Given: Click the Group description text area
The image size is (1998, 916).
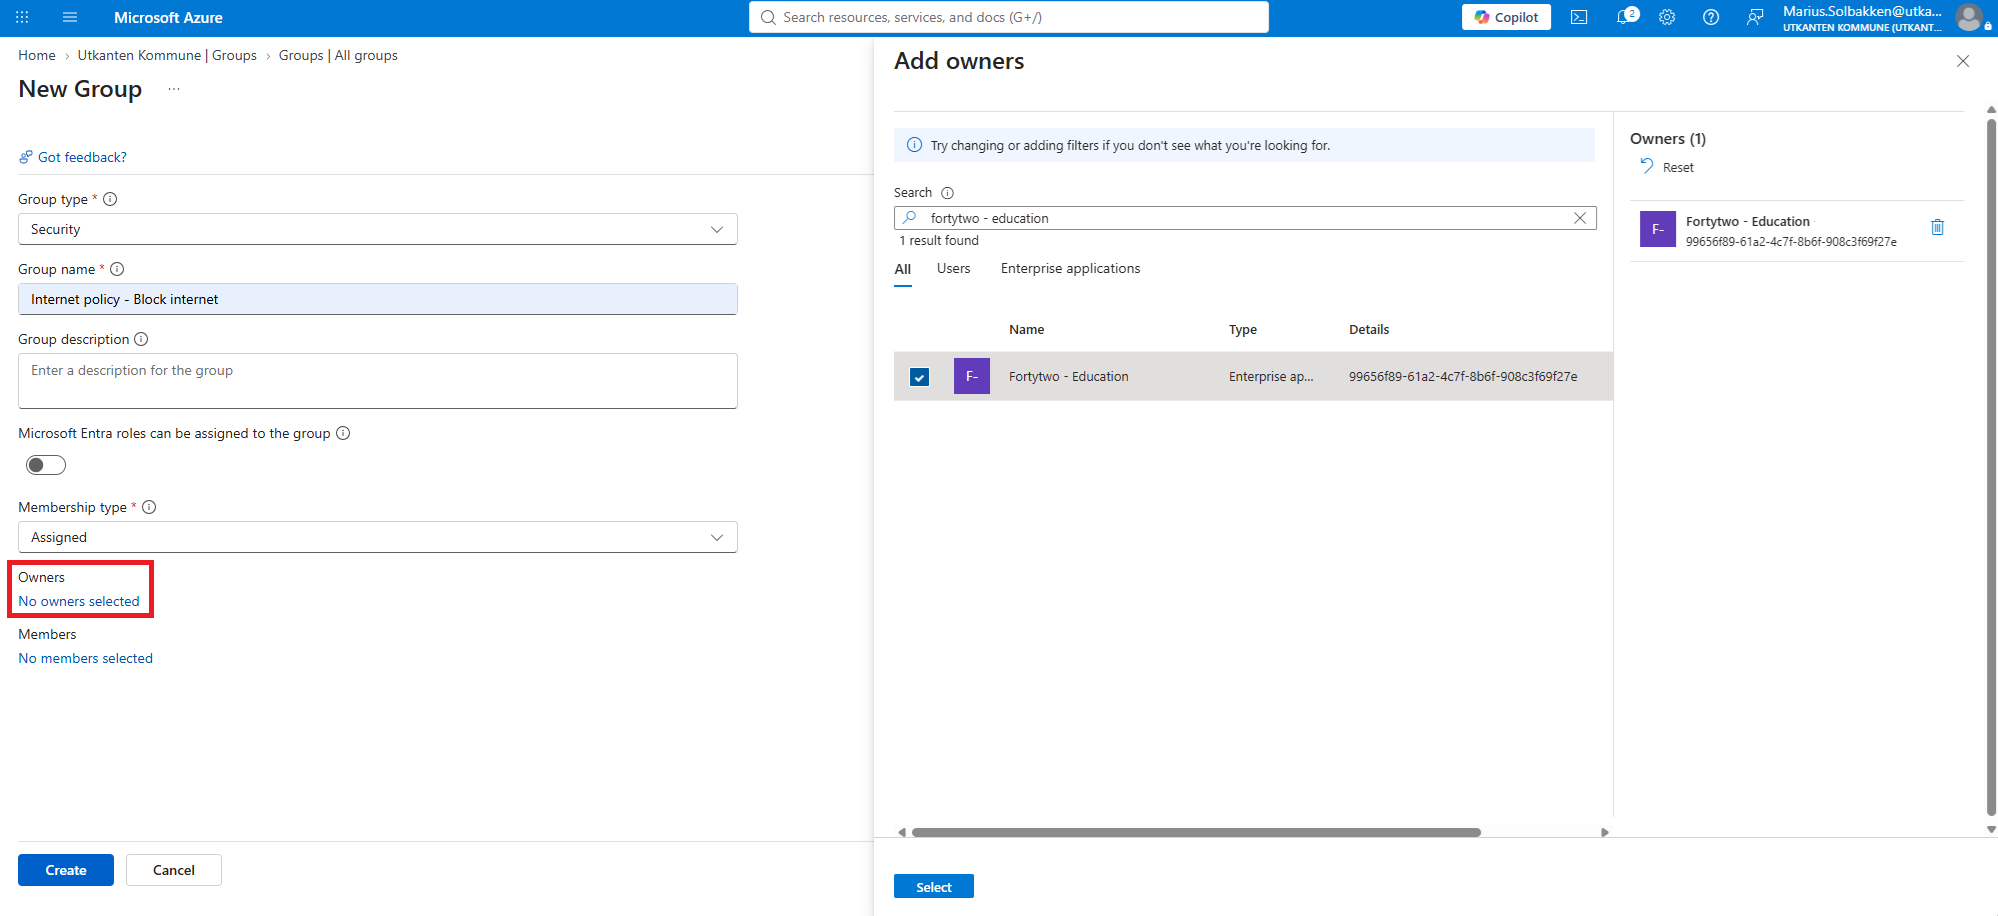Looking at the screenshot, I should tap(378, 381).
